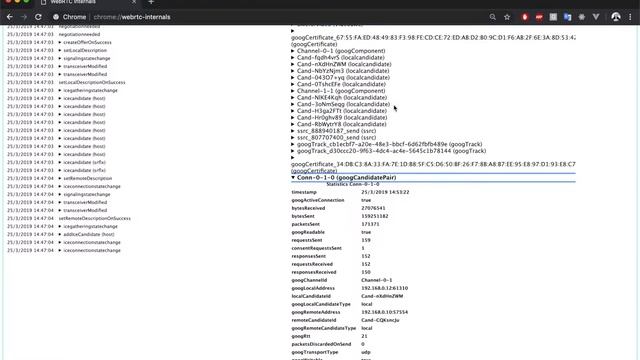Click the browser forward arrow
Image resolution: width=640 pixels, height=360 pixels.
pos(24,17)
